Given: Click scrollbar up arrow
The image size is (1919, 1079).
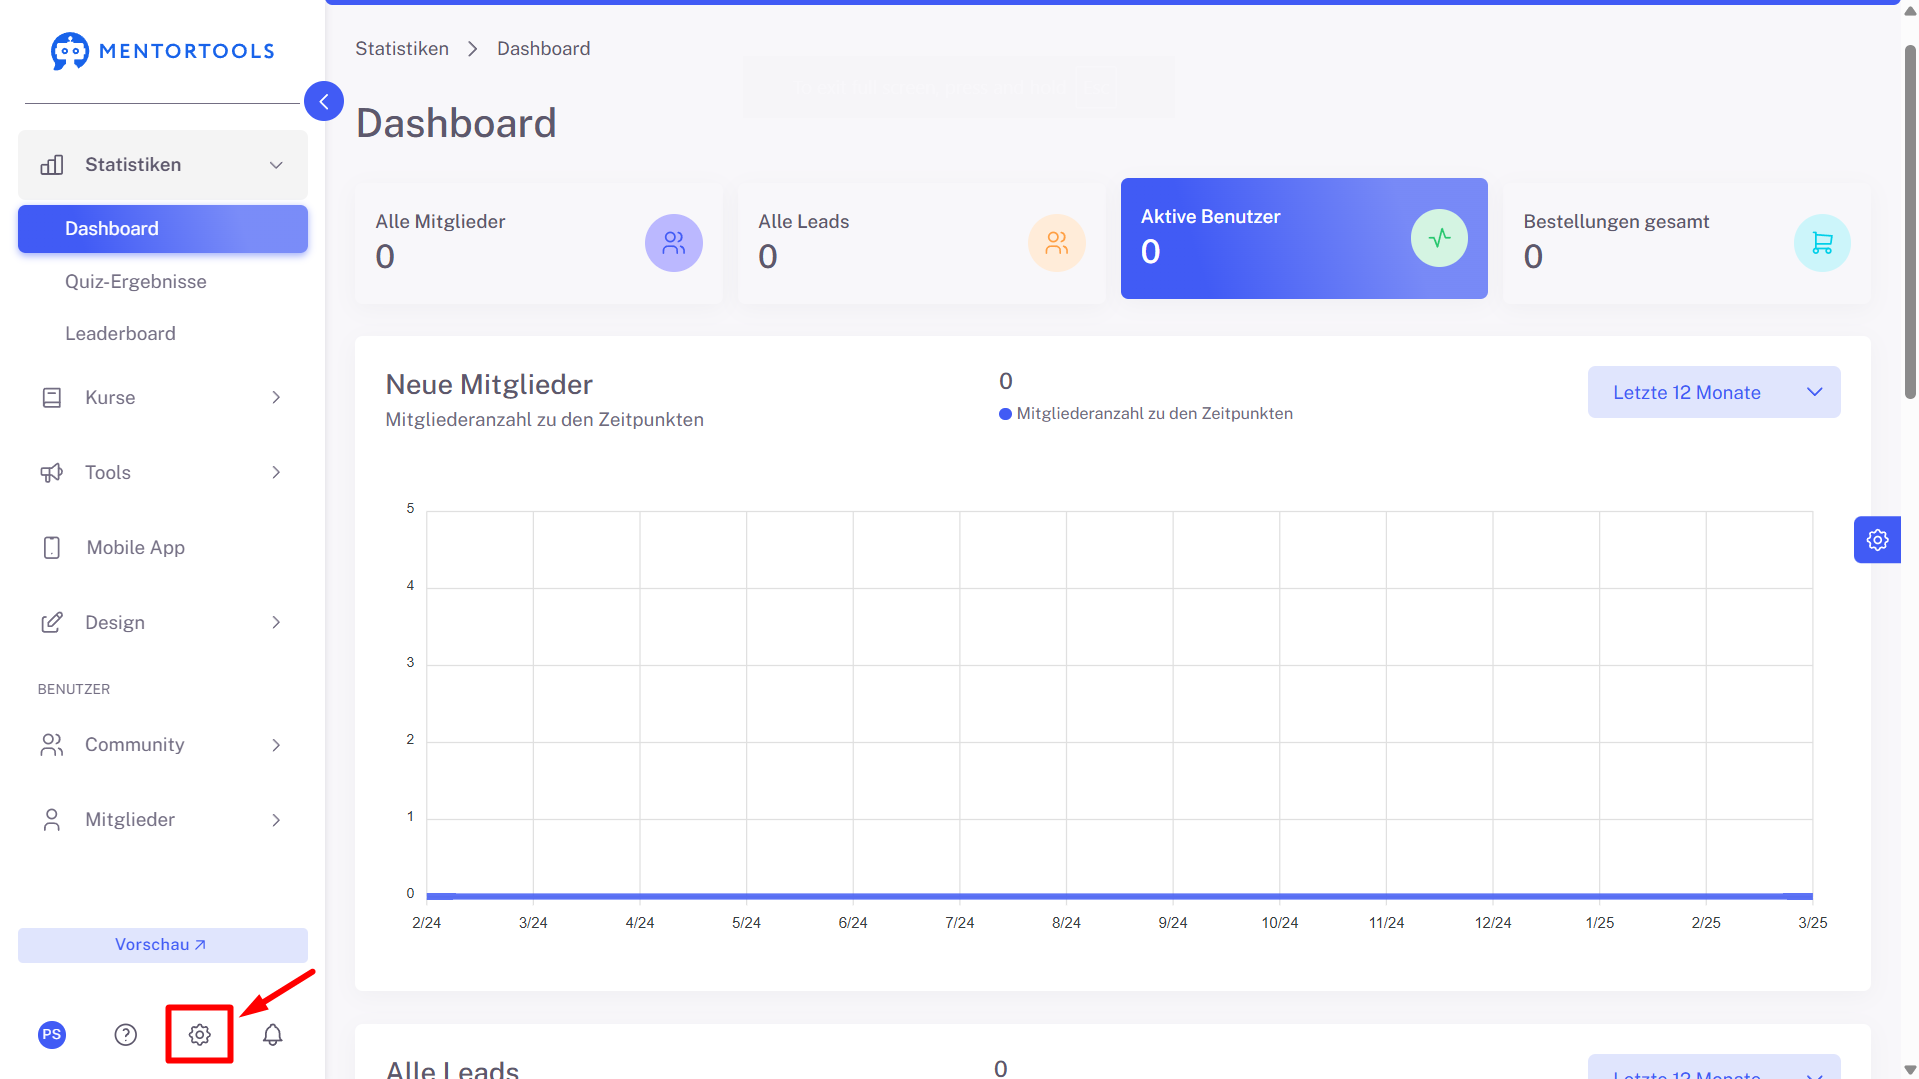Looking at the screenshot, I should coord(1910,11).
